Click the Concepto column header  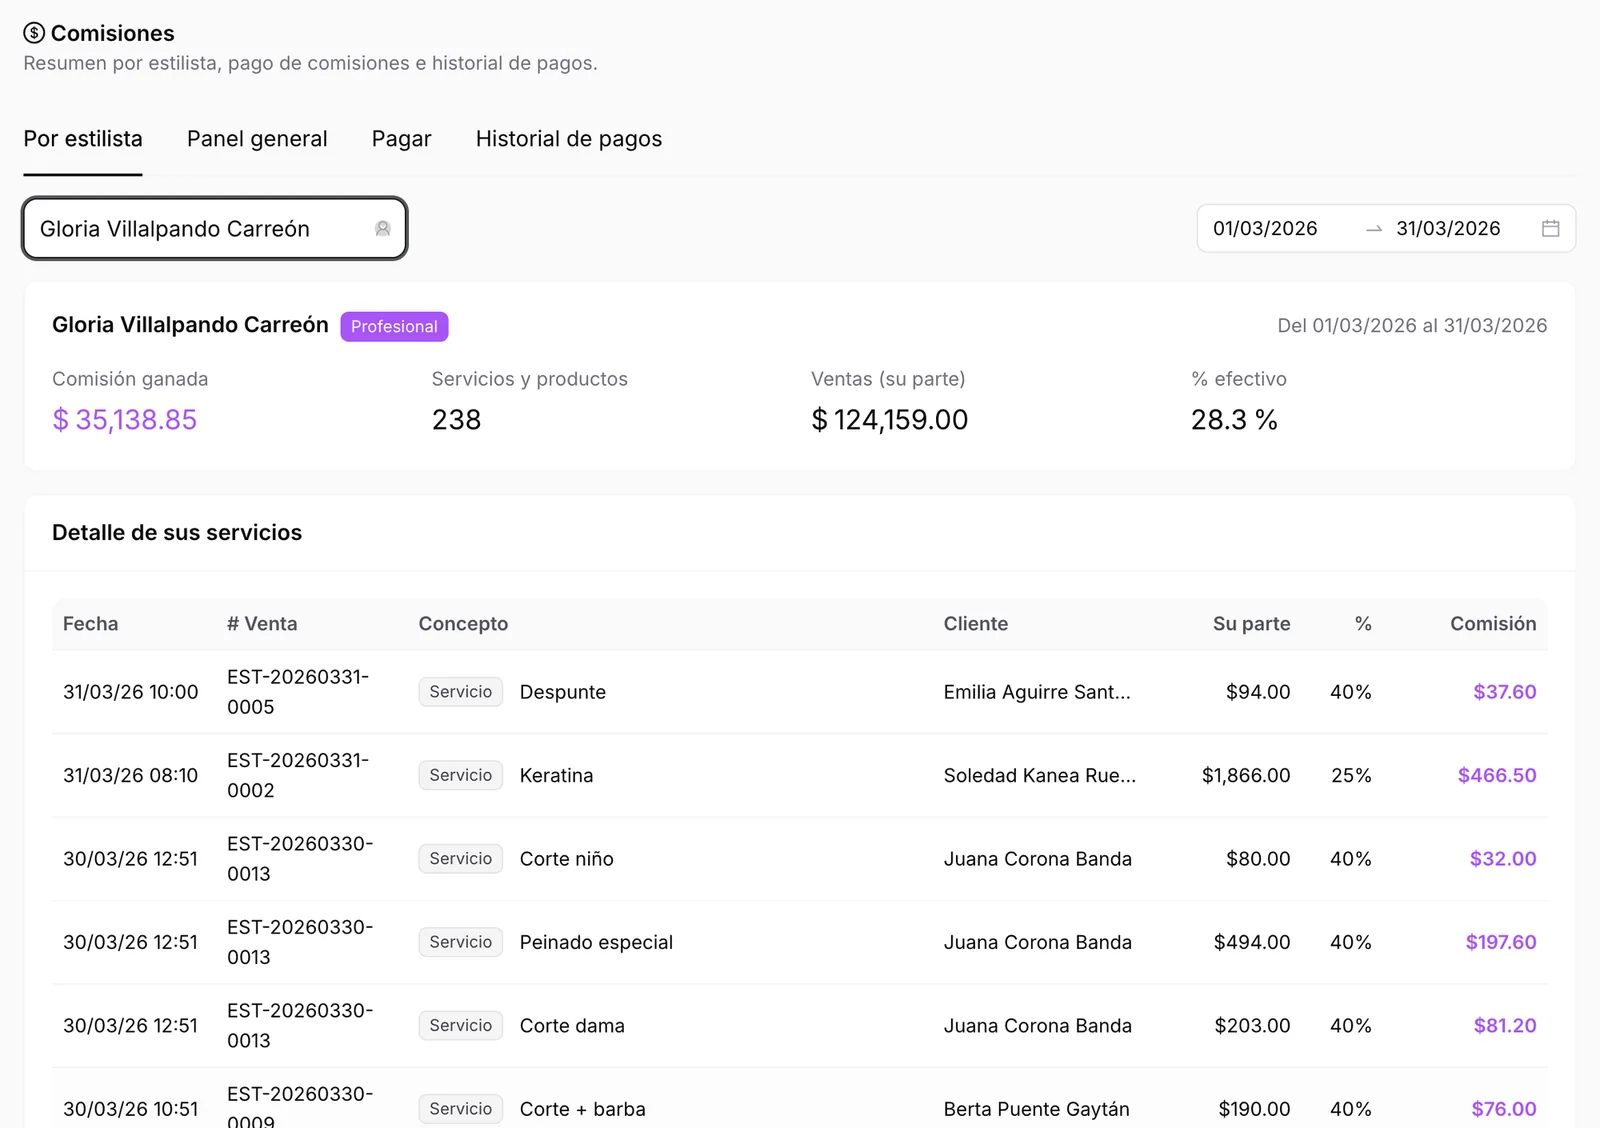(463, 624)
